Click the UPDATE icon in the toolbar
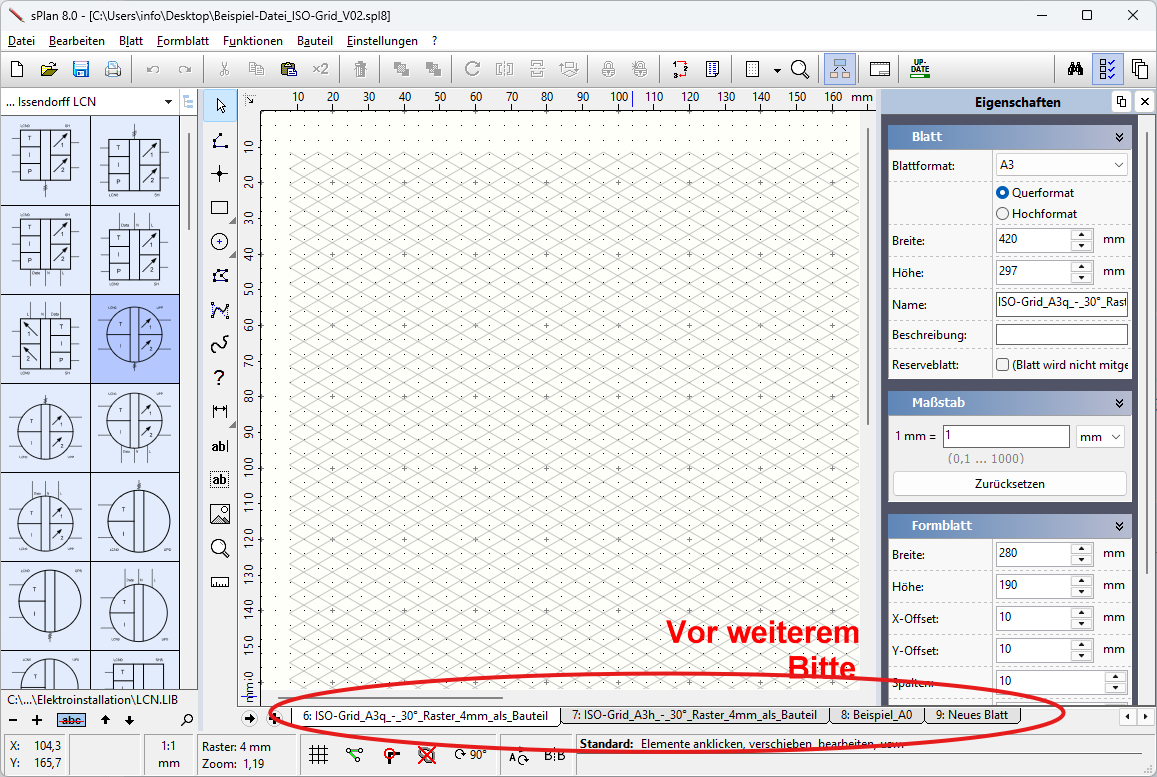The image size is (1157, 777). click(x=919, y=69)
